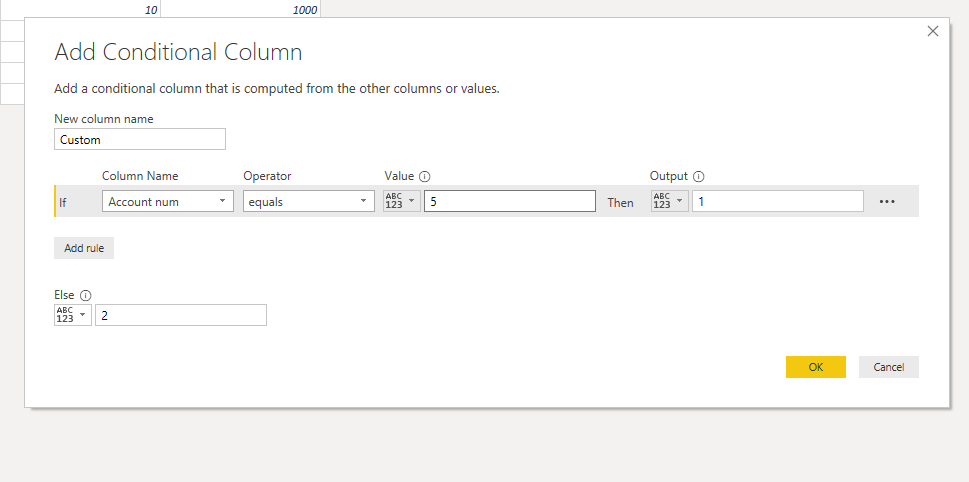
Task: Open the Value data type selector
Action: (x=402, y=201)
